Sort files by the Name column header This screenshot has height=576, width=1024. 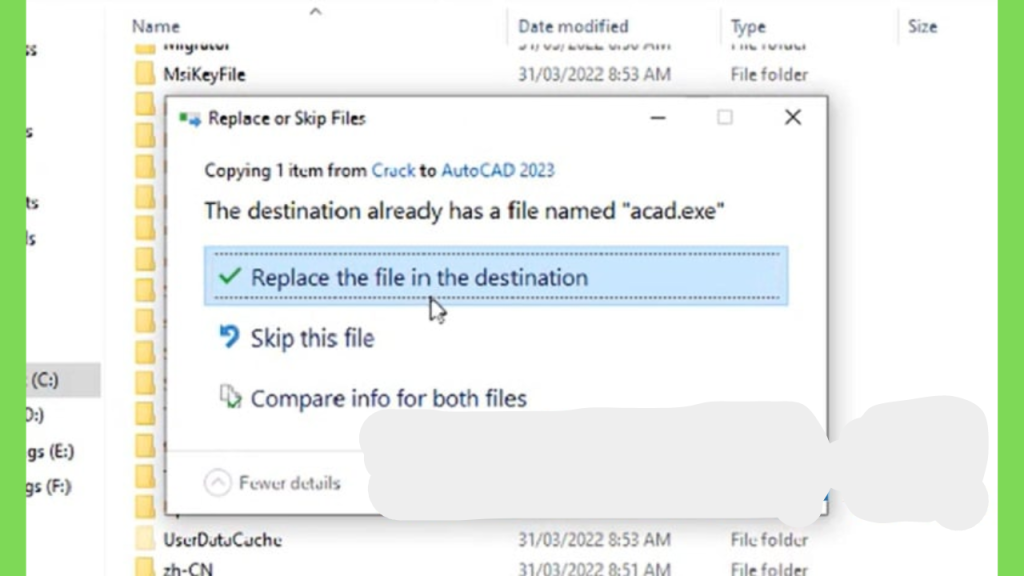pos(155,27)
